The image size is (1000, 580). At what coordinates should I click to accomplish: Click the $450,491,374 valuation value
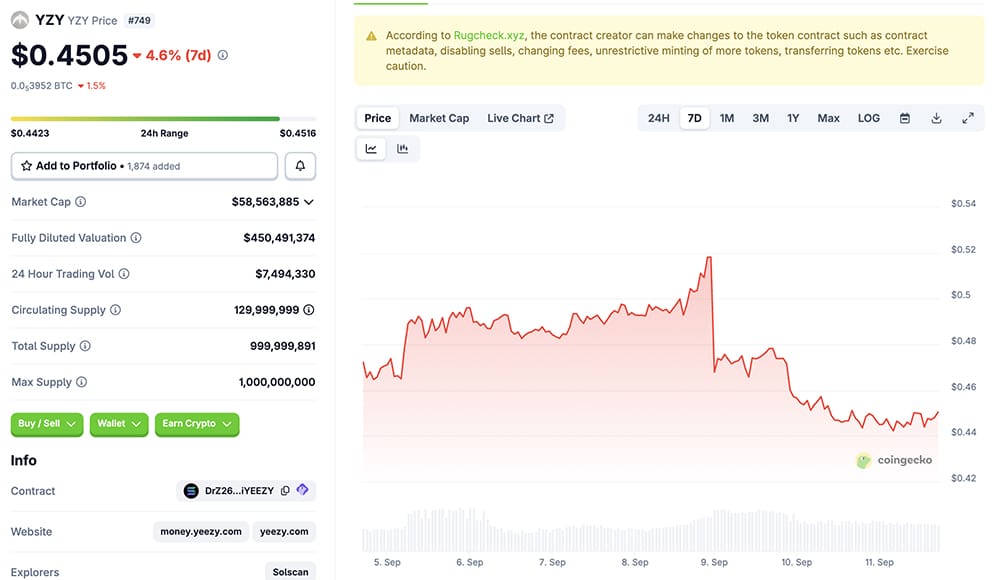[279, 238]
